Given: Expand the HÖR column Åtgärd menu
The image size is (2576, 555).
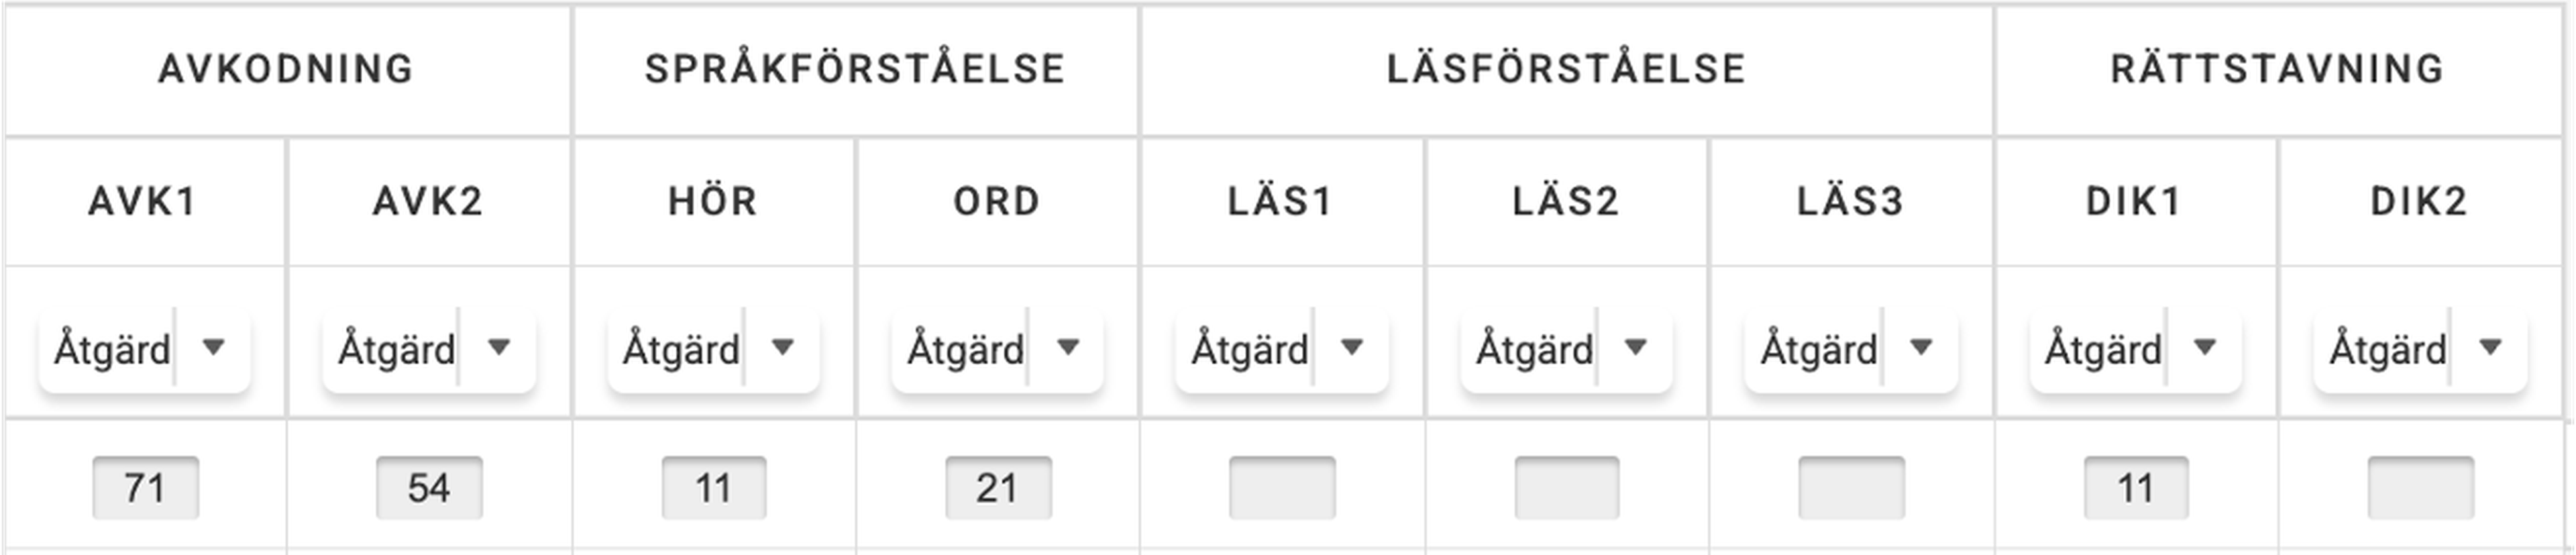Looking at the screenshot, I should pos(713,348).
